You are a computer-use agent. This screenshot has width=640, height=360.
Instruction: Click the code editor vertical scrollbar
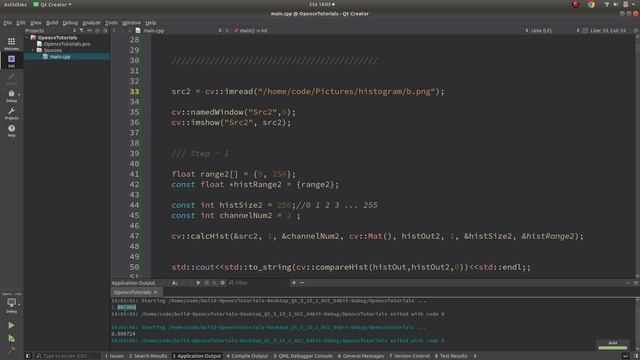coord(638,156)
